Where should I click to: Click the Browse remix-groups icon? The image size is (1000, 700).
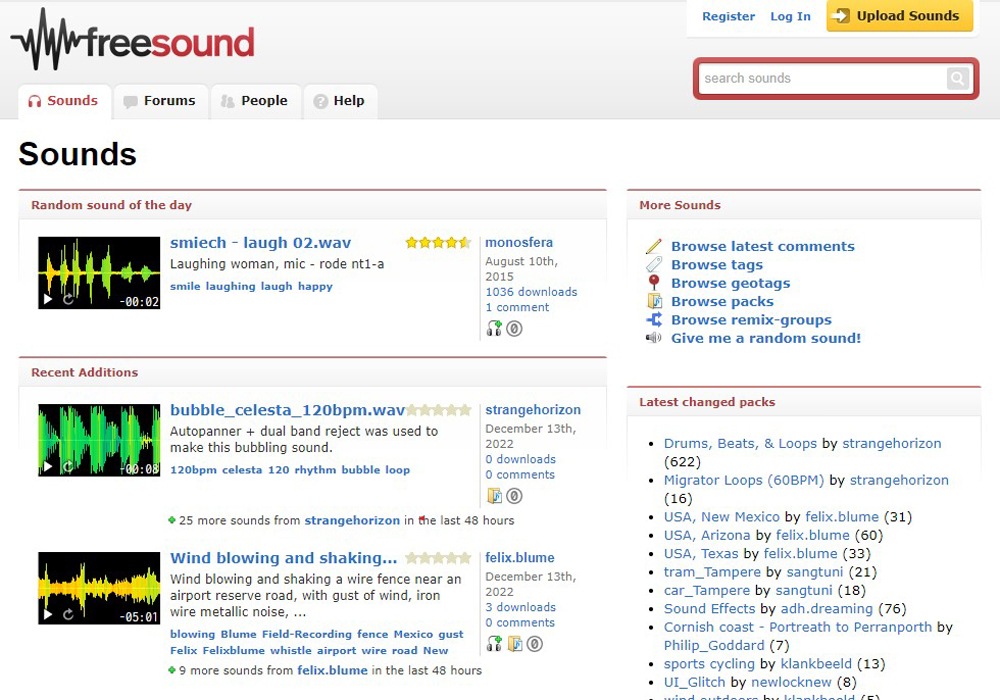656,320
